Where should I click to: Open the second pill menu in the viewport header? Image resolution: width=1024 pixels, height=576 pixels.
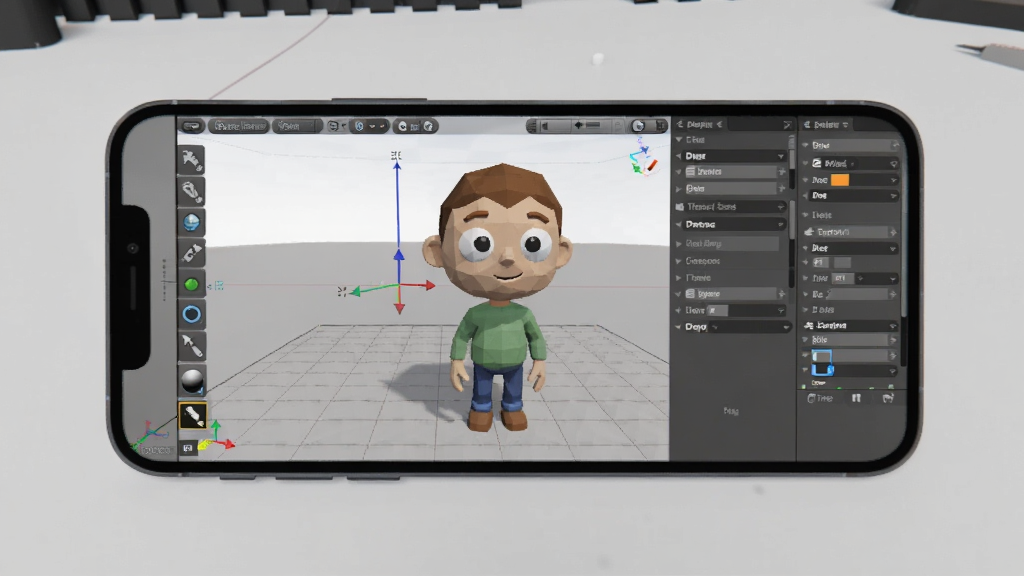point(239,126)
